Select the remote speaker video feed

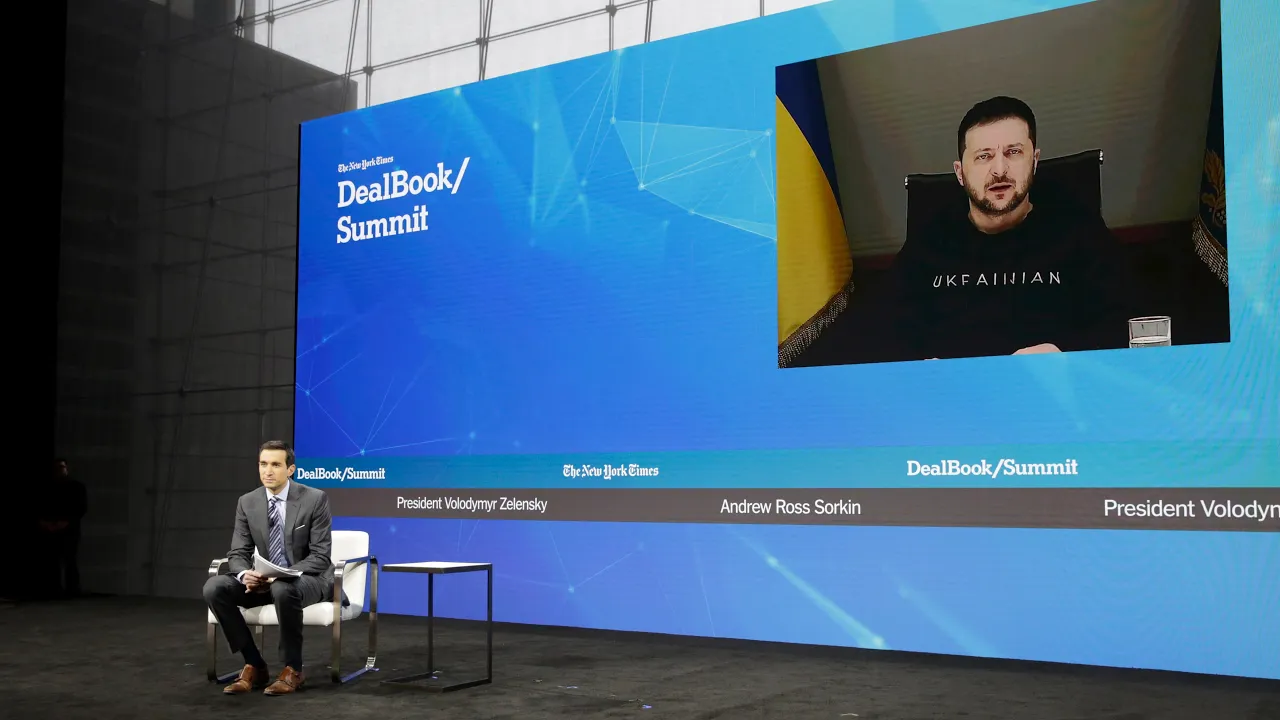[1001, 185]
